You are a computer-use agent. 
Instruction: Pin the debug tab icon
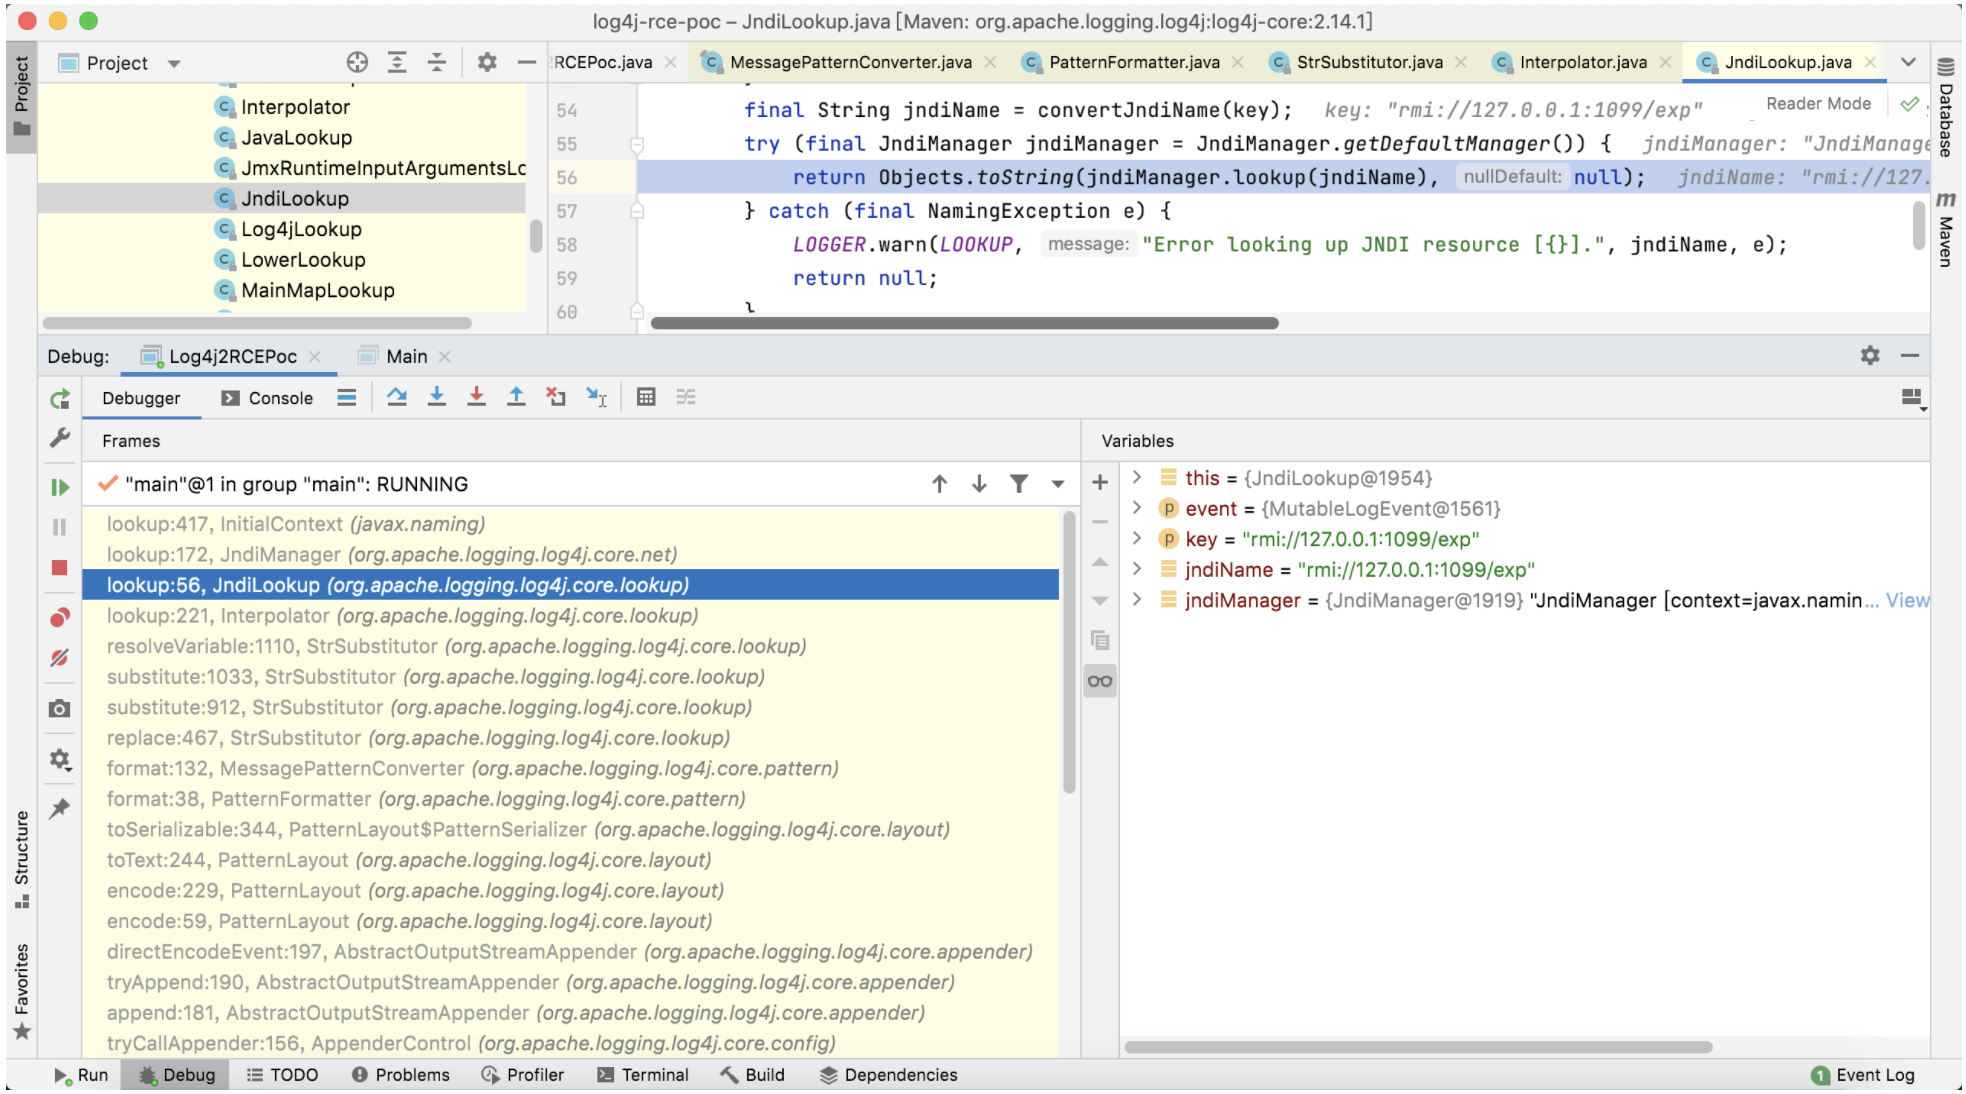60,808
